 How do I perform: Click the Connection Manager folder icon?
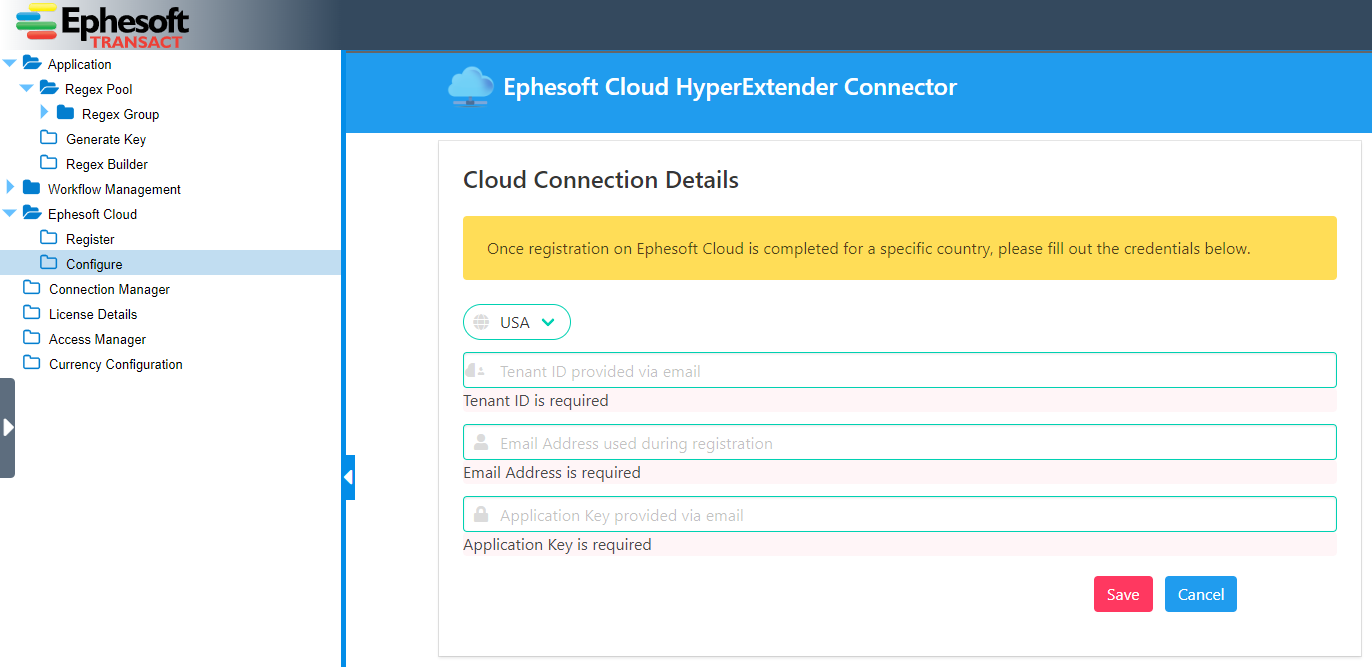(32, 288)
